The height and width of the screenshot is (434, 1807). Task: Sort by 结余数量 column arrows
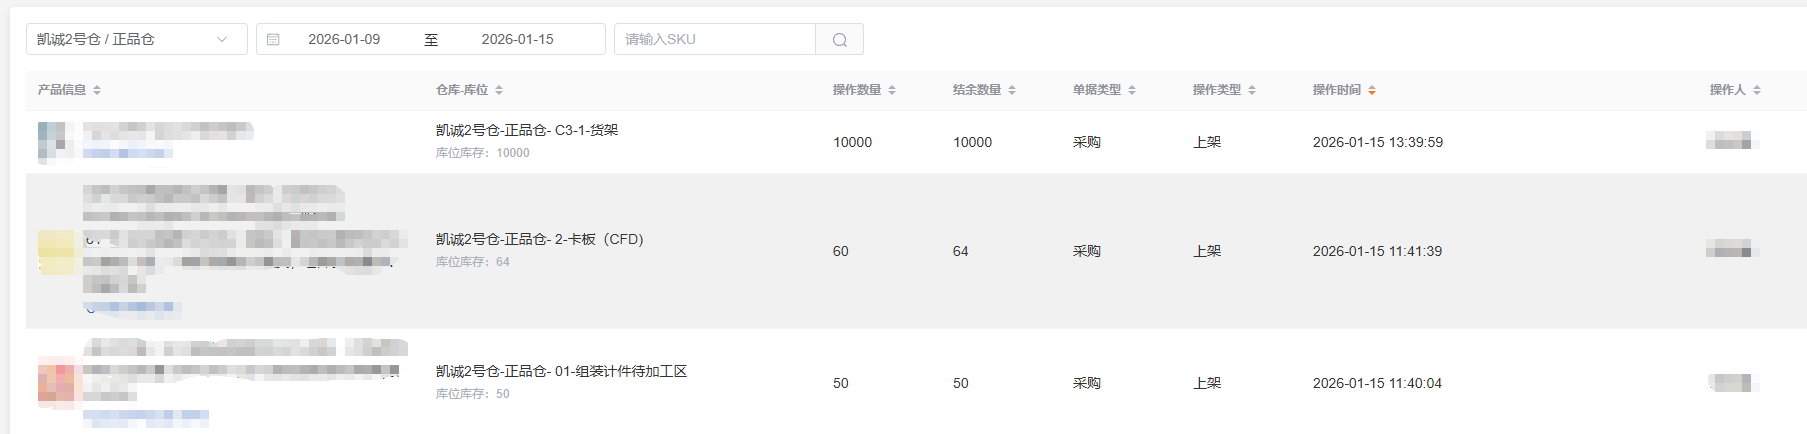pos(1012,90)
